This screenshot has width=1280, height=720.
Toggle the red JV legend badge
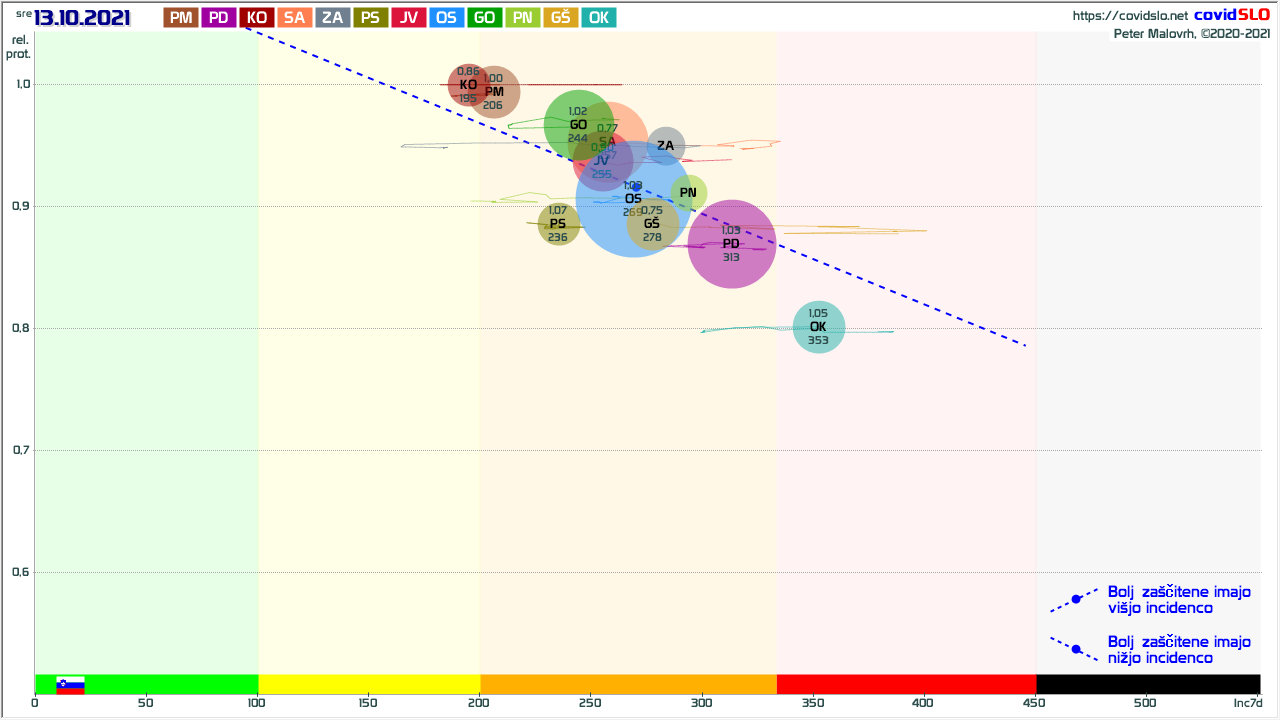point(409,17)
